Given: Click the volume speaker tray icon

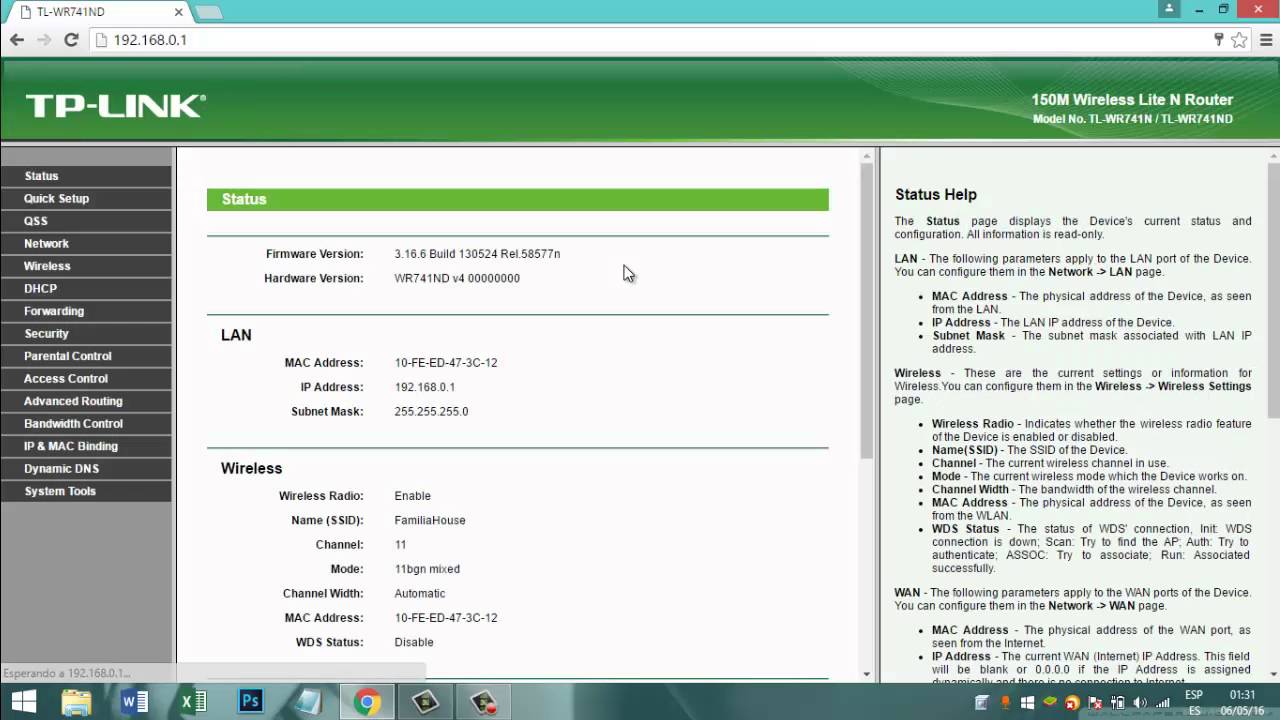Looking at the screenshot, I should click(x=1140, y=703).
